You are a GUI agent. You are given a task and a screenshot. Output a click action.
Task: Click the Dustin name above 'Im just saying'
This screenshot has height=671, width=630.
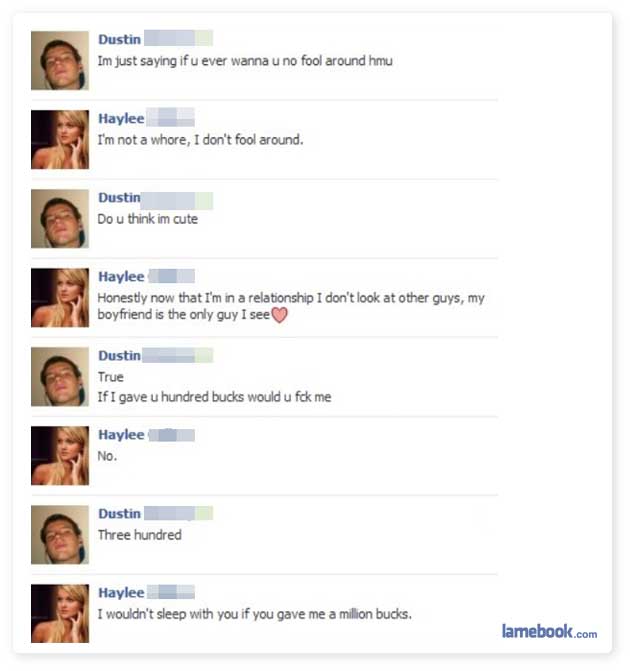(x=119, y=39)
